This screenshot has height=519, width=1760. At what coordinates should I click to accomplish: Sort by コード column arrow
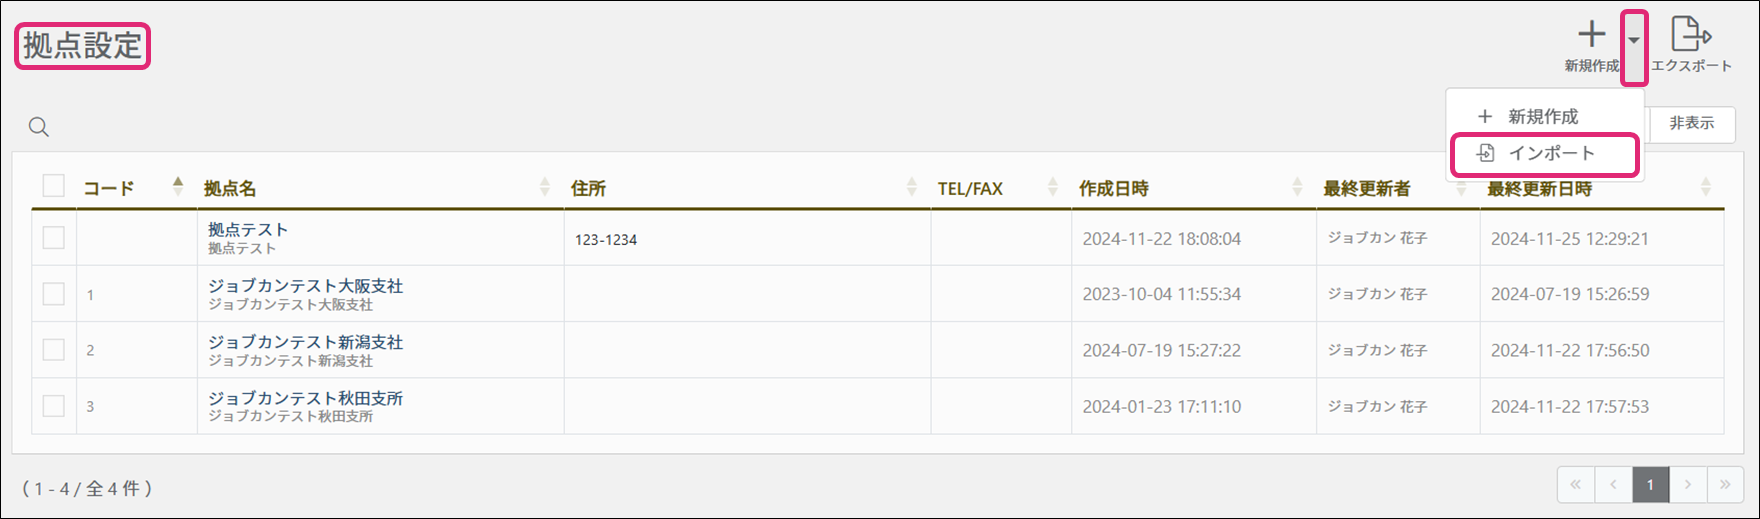[178, 186]
